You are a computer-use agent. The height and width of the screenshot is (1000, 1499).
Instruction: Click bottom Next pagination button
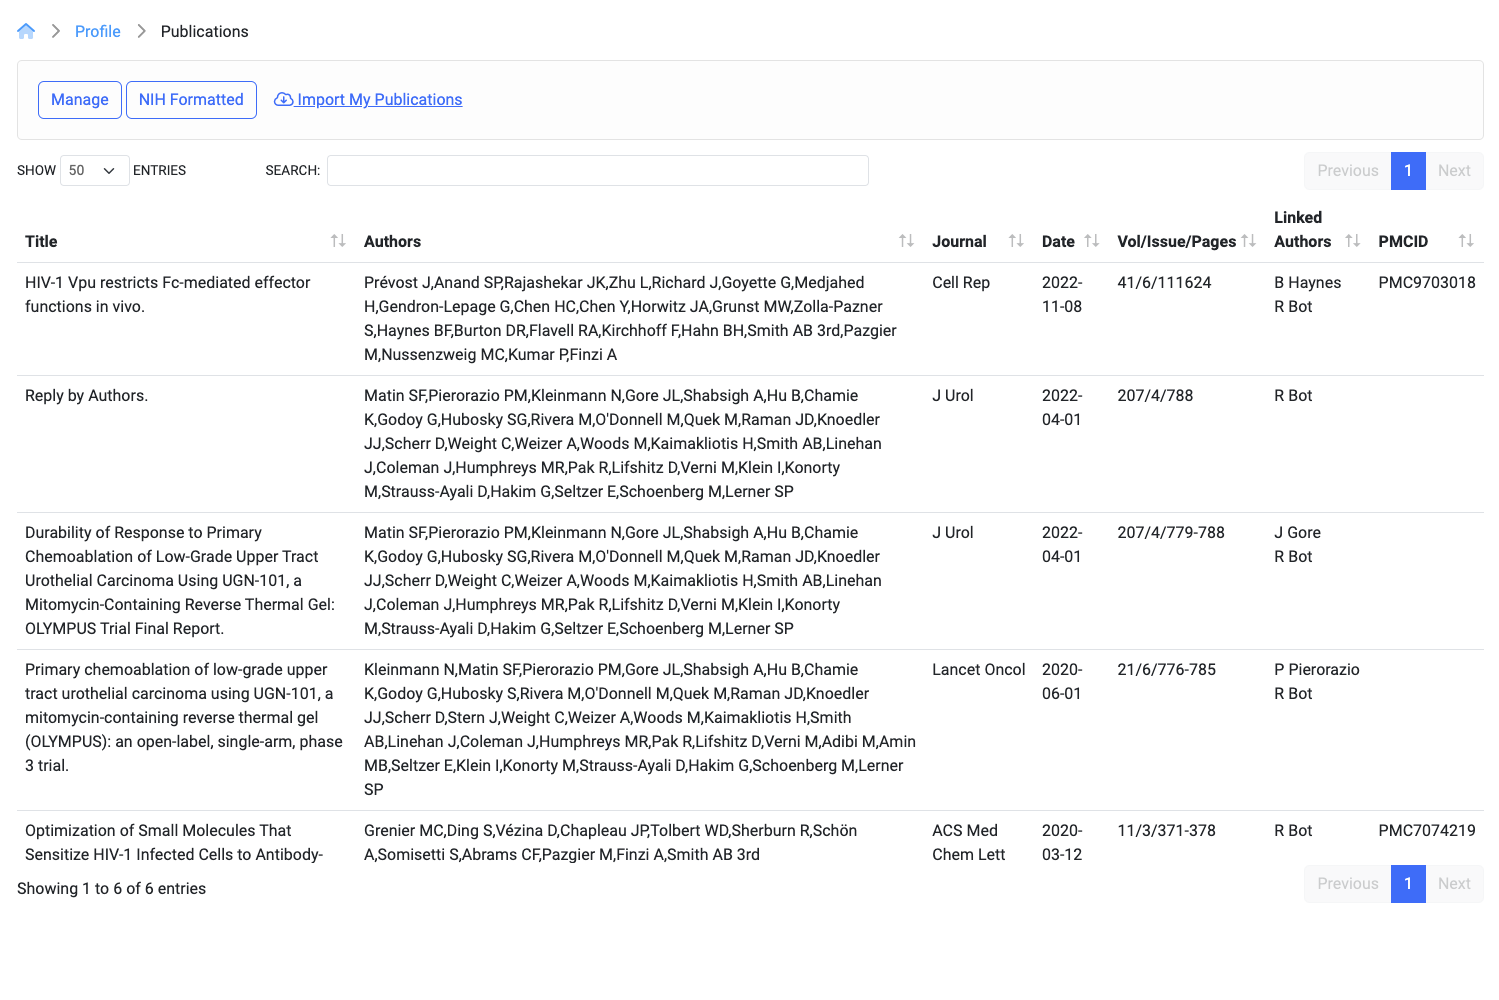(x=1454, y=884)
